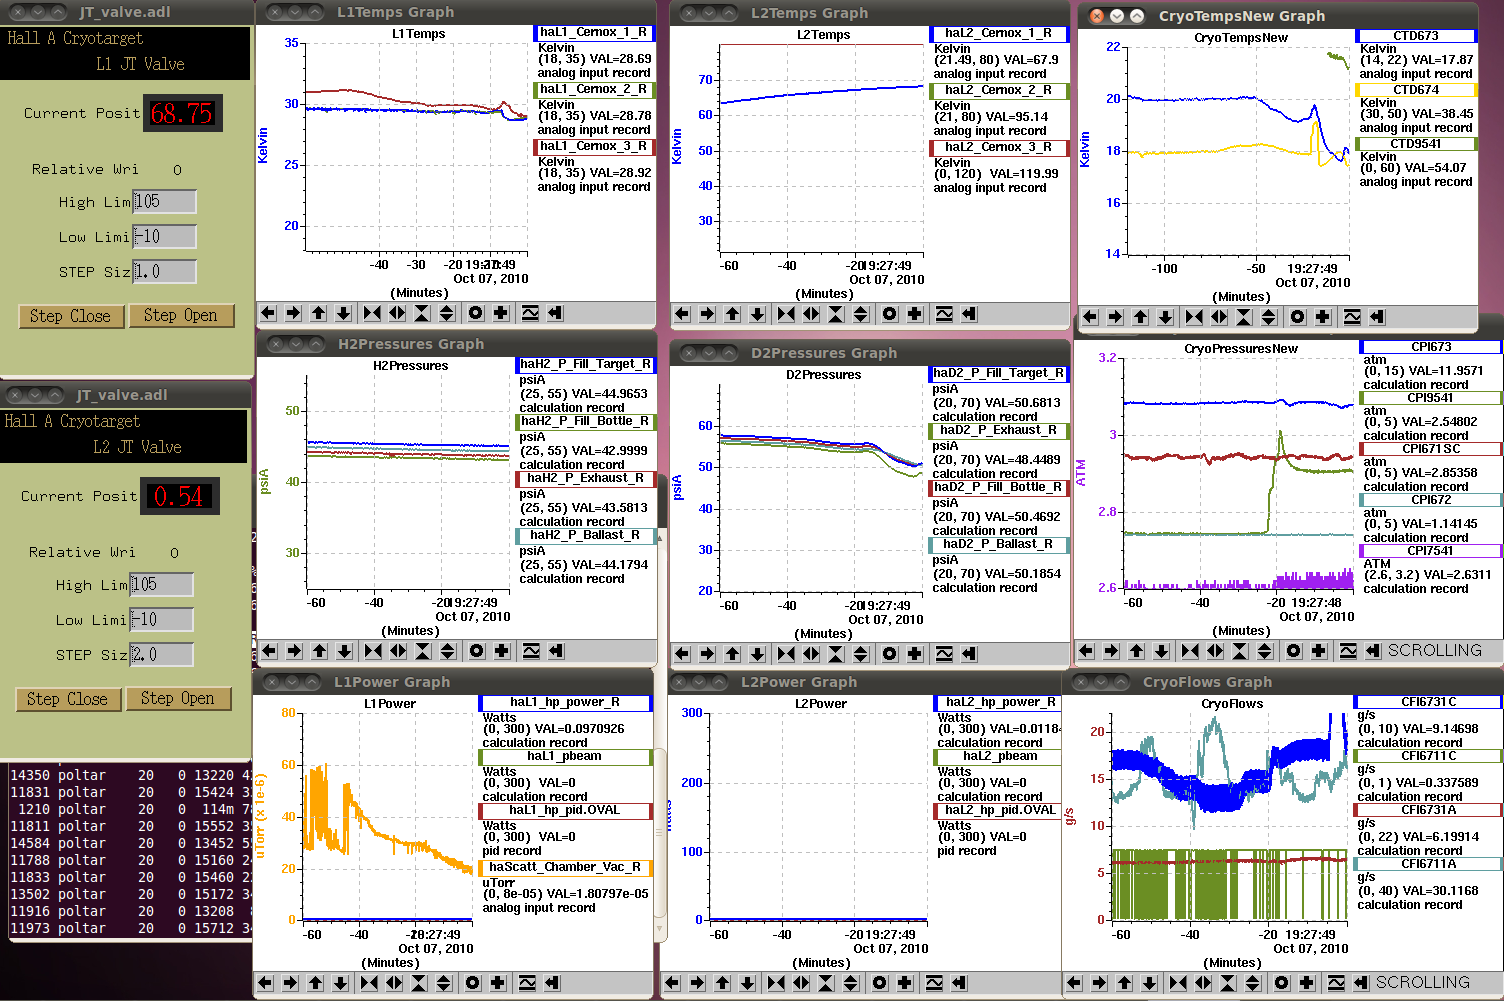Viewport: 1504px width, 1001px height.
Task: Pan down arrow in L2Temps Graph toolbar
Action: pos(757,314)
